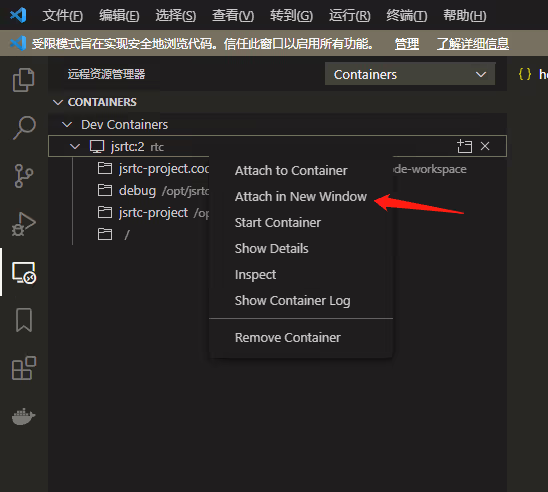Open the Extensions view icon

tap(24, 368)
